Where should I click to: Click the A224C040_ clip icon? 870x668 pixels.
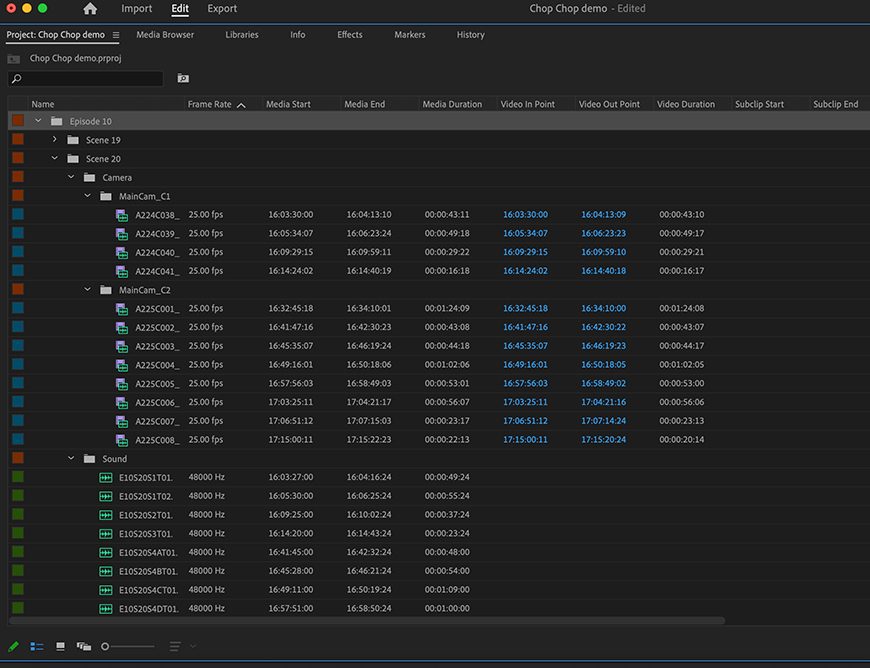coord(122,253)
